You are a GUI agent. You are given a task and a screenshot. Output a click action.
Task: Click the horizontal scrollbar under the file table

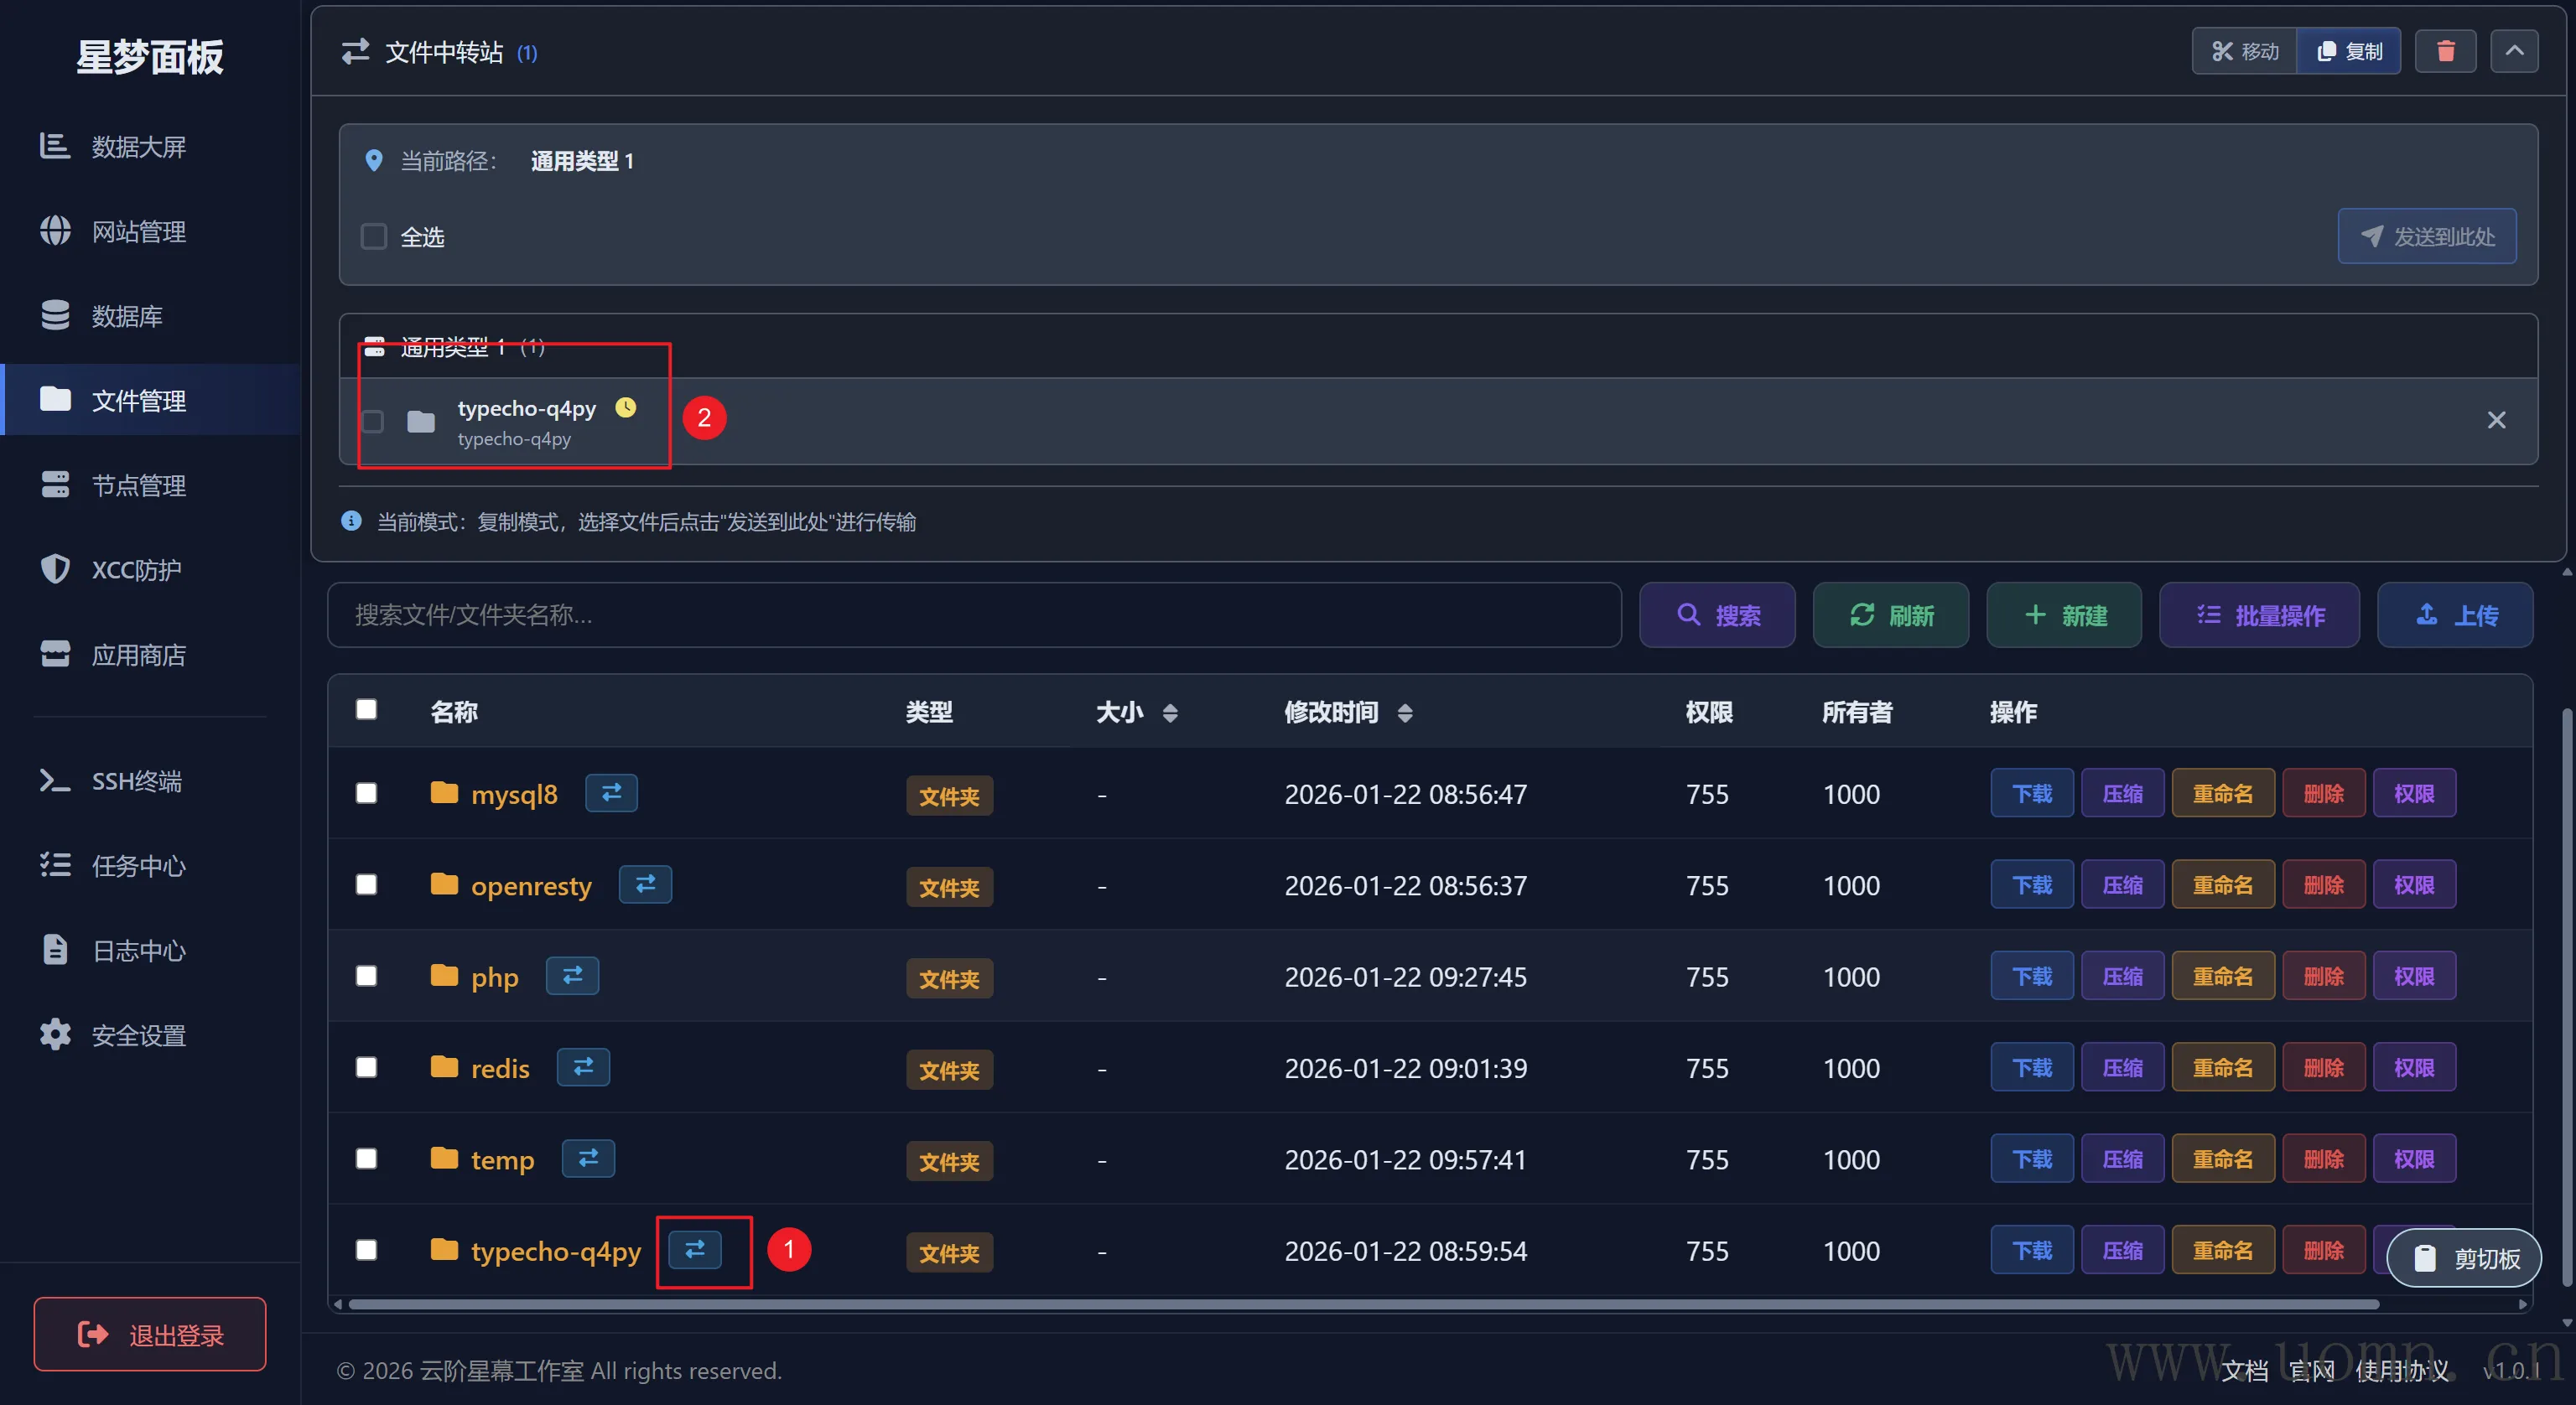pyautogui.click(x=1360, y=1304)
